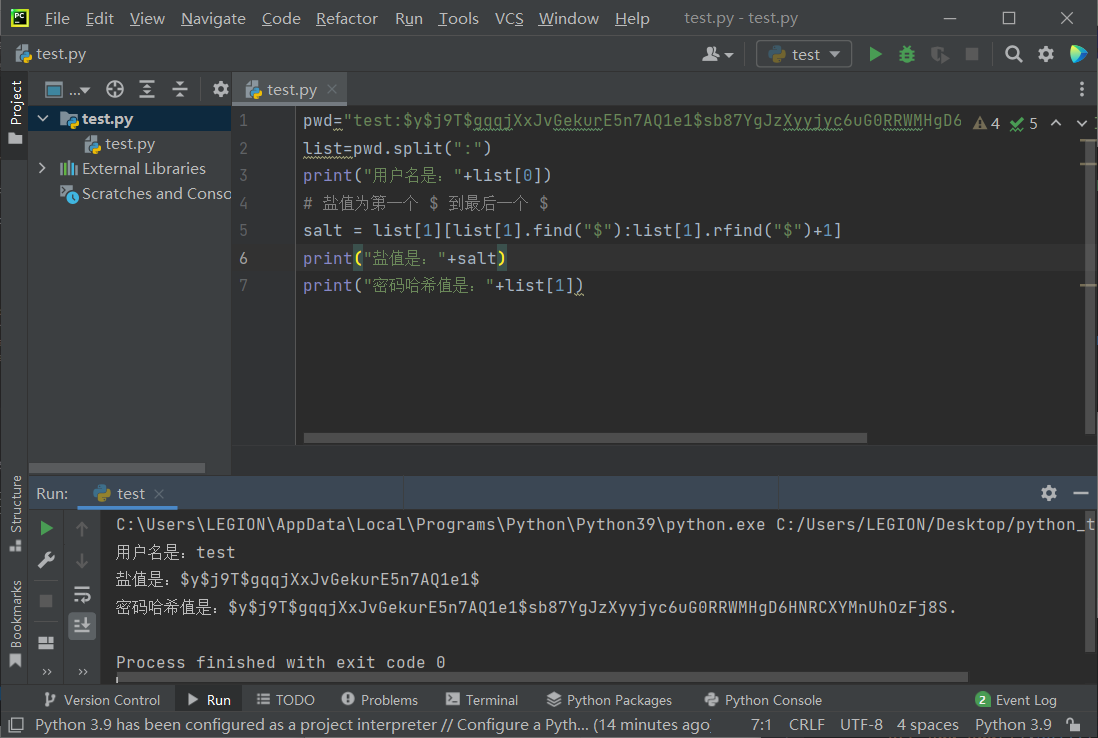Image resolution: width=1098 pixels, height=738 pixels.
Task: Toggle tool window bars icon at bottom-left
Action: (x=17, y=725)
